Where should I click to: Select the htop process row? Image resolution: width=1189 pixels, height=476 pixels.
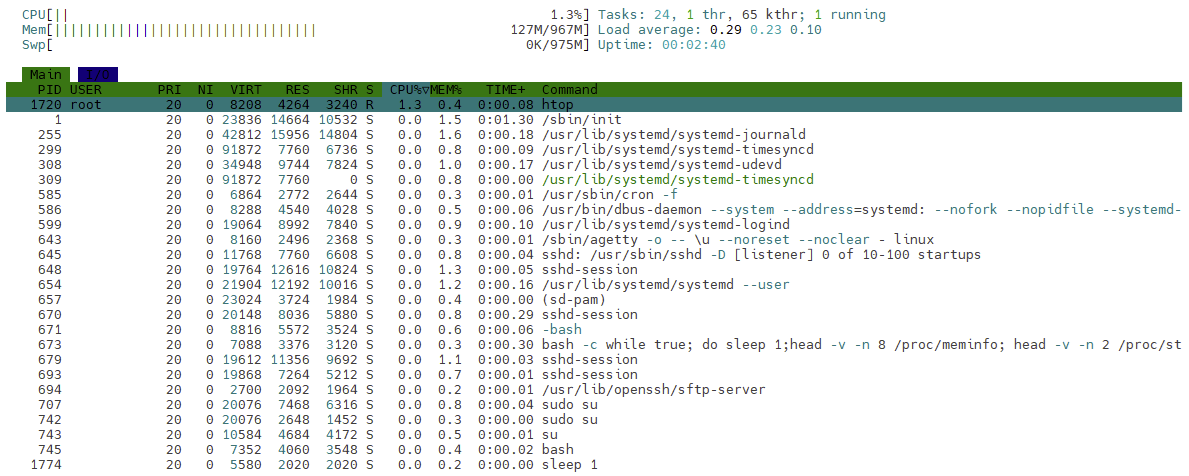594,105
